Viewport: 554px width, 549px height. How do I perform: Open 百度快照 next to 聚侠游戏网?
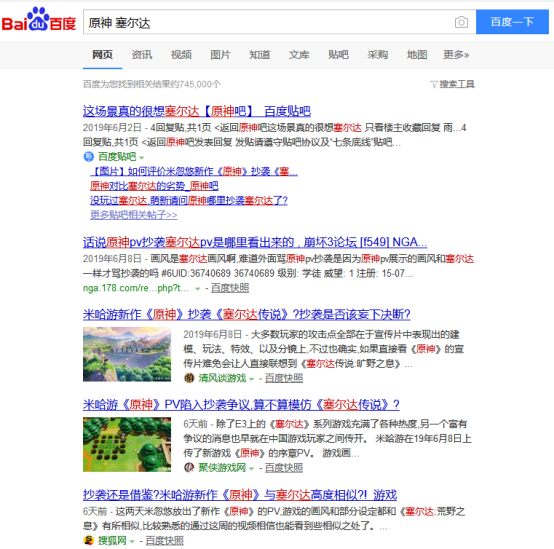pos(284,468)
